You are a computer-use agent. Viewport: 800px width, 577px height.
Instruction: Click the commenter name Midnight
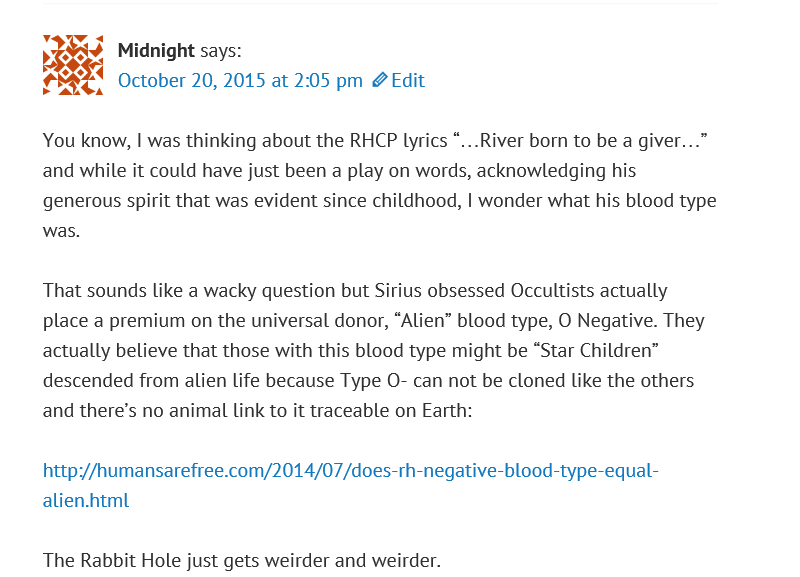156,50
